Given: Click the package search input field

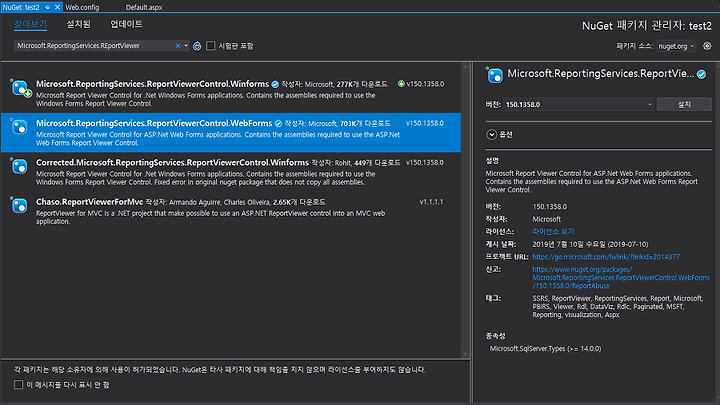Looking at the screenshot, I should click(x=94, y=46).
